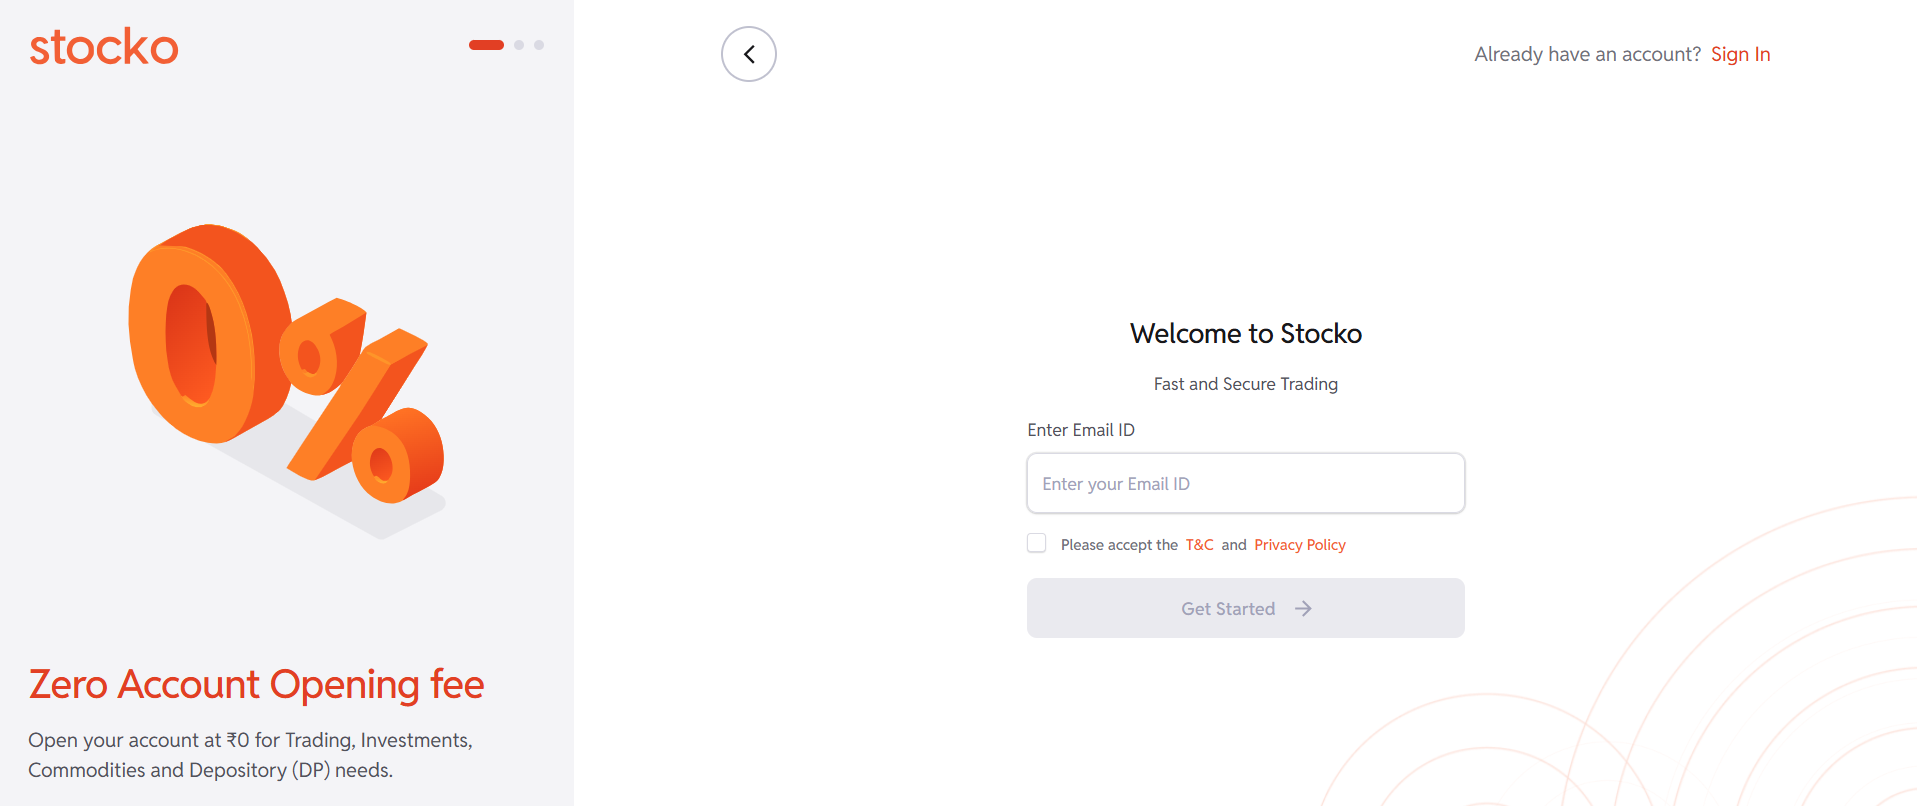
Task: Click the Enter Email ID label
Action: (x=1081, y=430)
